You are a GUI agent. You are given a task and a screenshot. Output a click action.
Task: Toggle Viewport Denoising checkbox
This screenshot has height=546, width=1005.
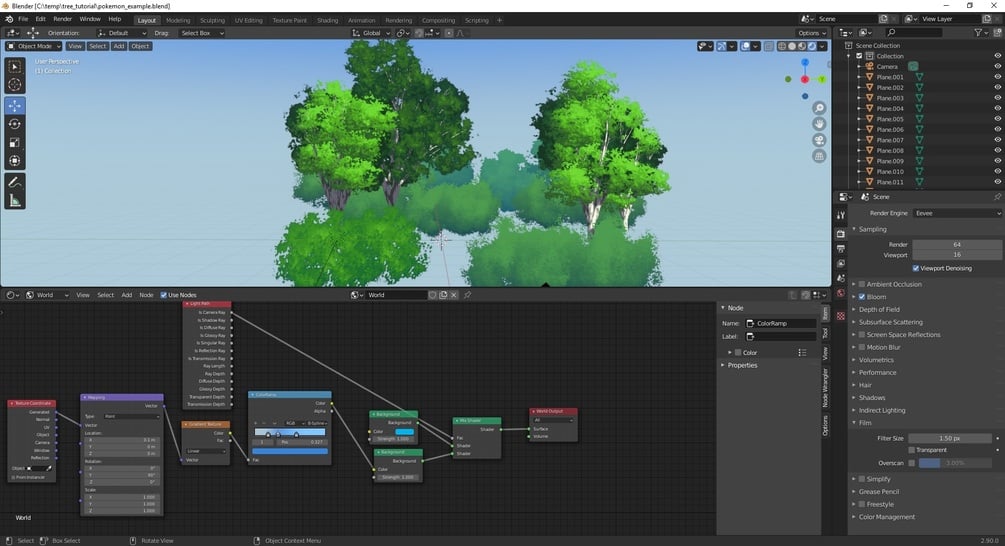pos(916,269)
